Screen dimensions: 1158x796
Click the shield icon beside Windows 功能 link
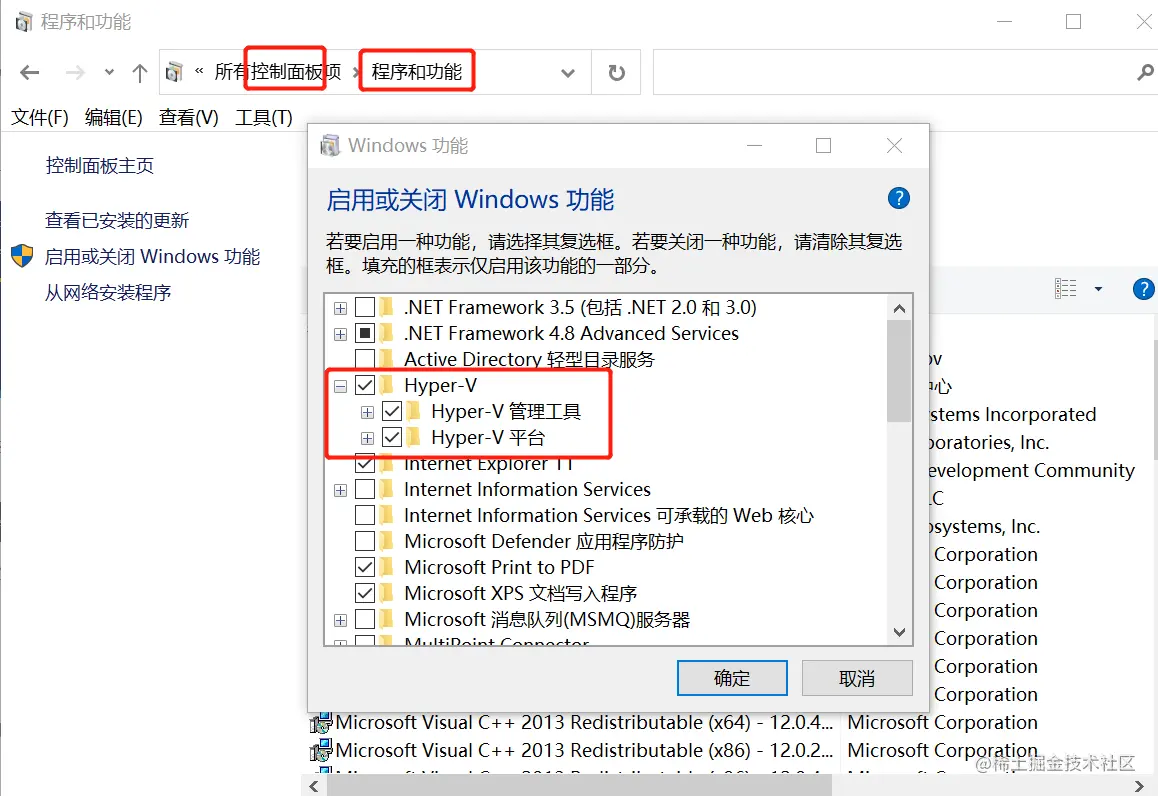(x=22, y=256)
